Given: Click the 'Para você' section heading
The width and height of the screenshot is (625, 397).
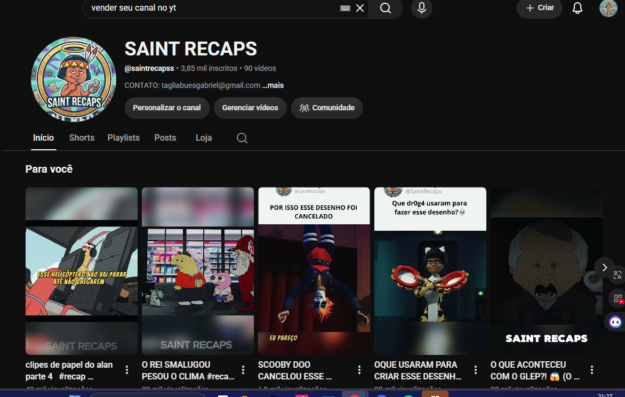Looking at the screenshot, I should coord(49,169).
